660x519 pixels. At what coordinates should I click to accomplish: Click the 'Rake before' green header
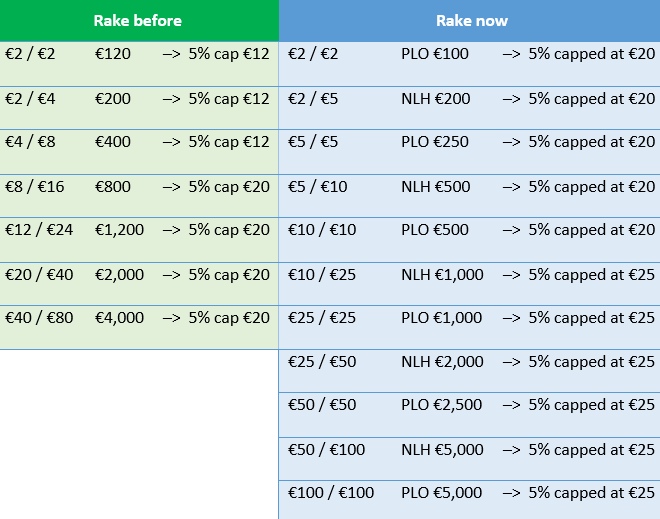[138, 20]
